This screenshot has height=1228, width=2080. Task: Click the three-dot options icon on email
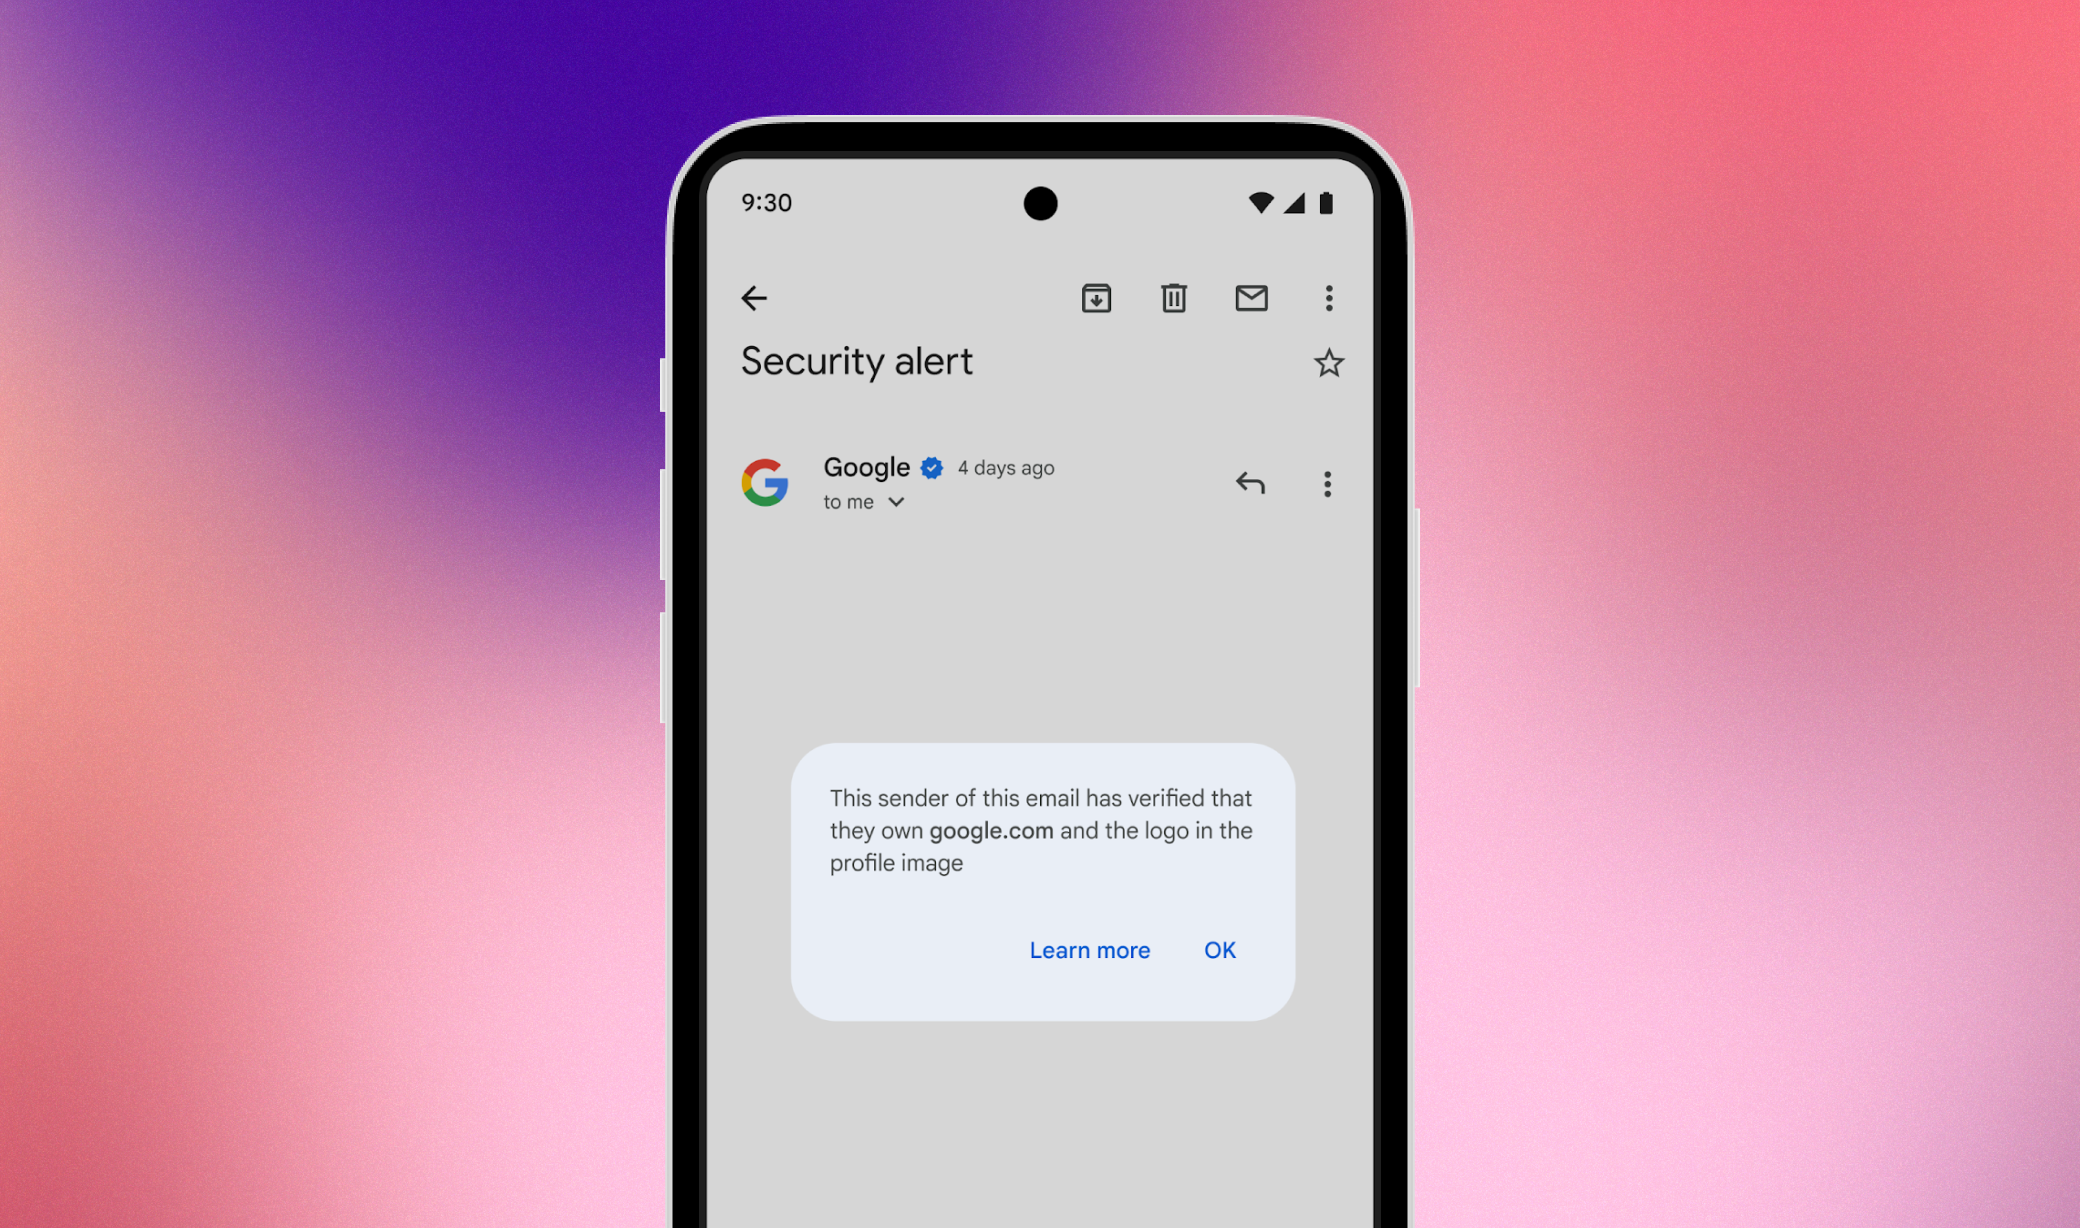tap(1326, 482)
